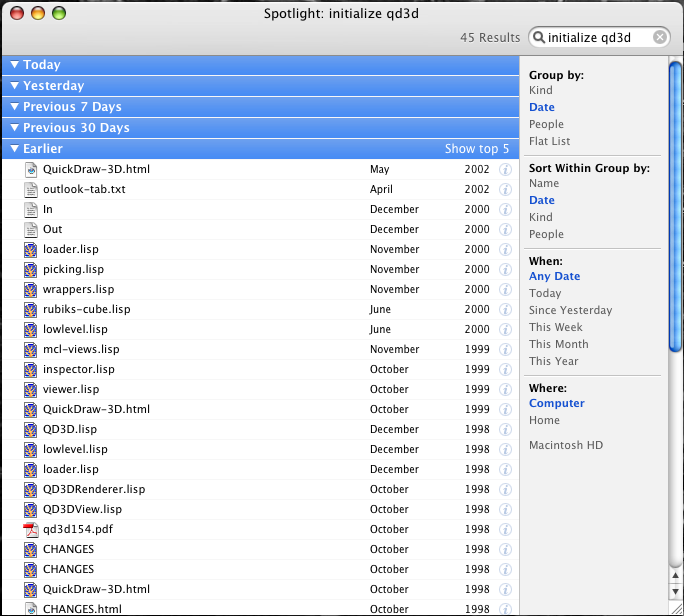Click the file icon beside QD3DView.lisp
Image resolution: width=684 pixels, height=616 pixels.
click(x=31, y=510)
